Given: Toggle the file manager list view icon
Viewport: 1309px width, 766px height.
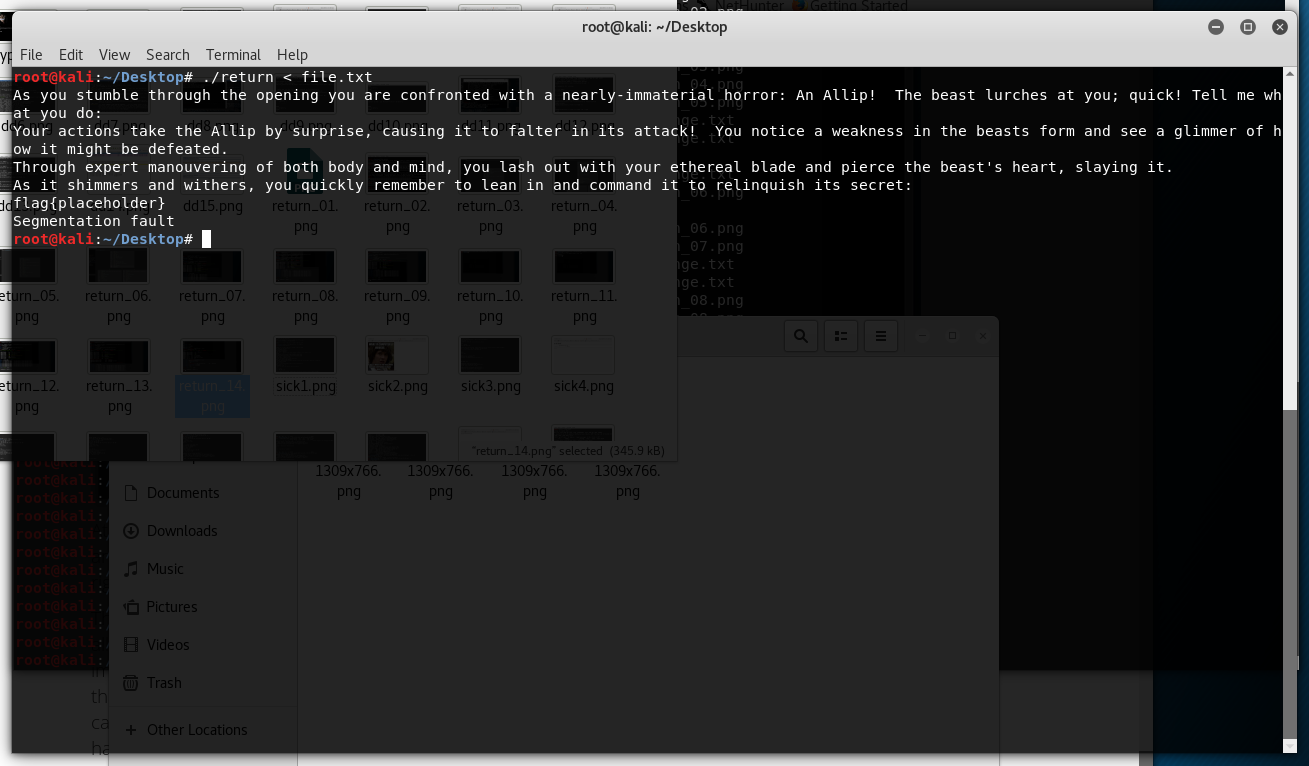Looking at the screenshot, I should (841, 336).
